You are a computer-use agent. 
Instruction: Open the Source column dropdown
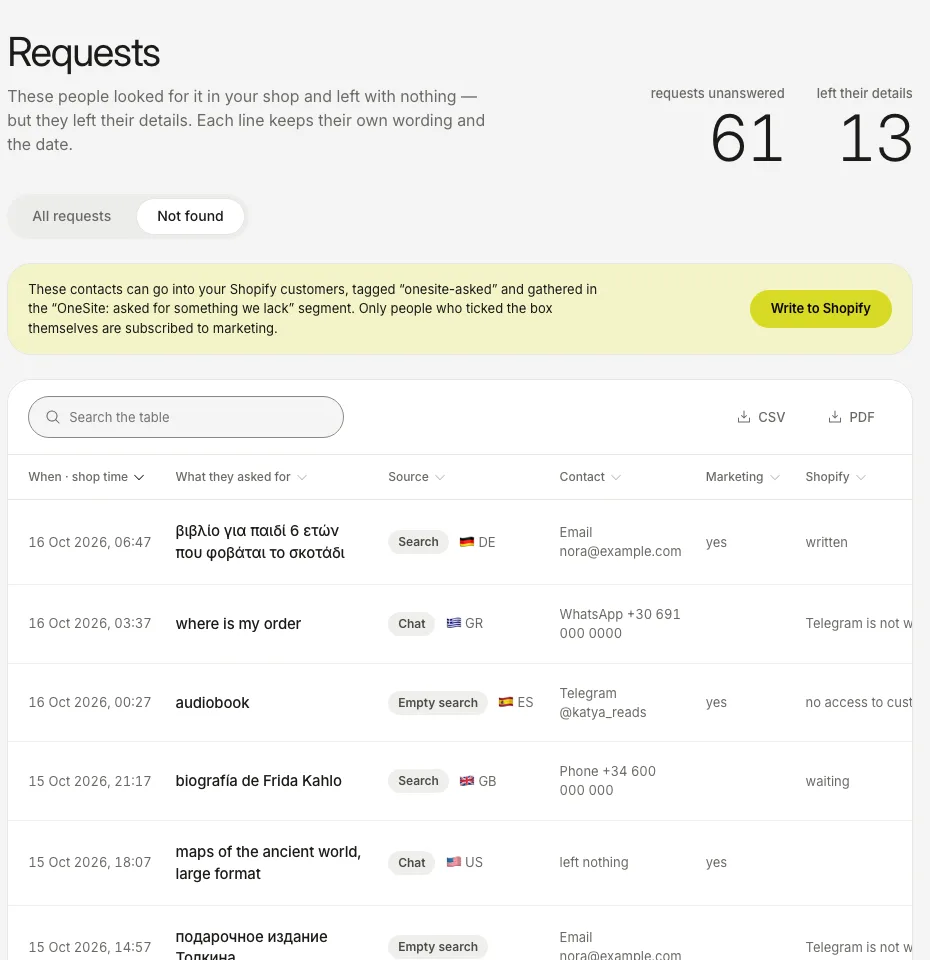pyautogui.click(x=416, y=477)
